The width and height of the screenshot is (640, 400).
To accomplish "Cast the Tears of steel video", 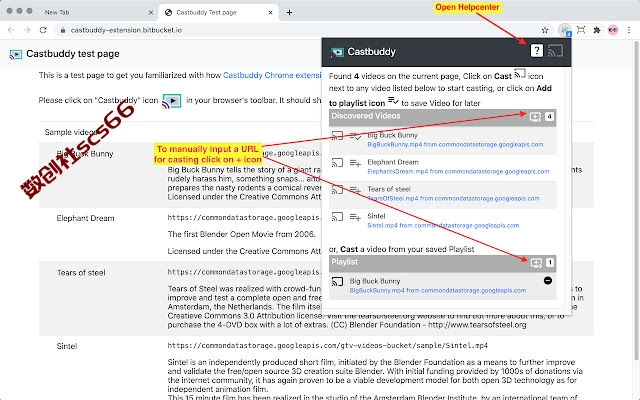I will click(x=337, y=190).
